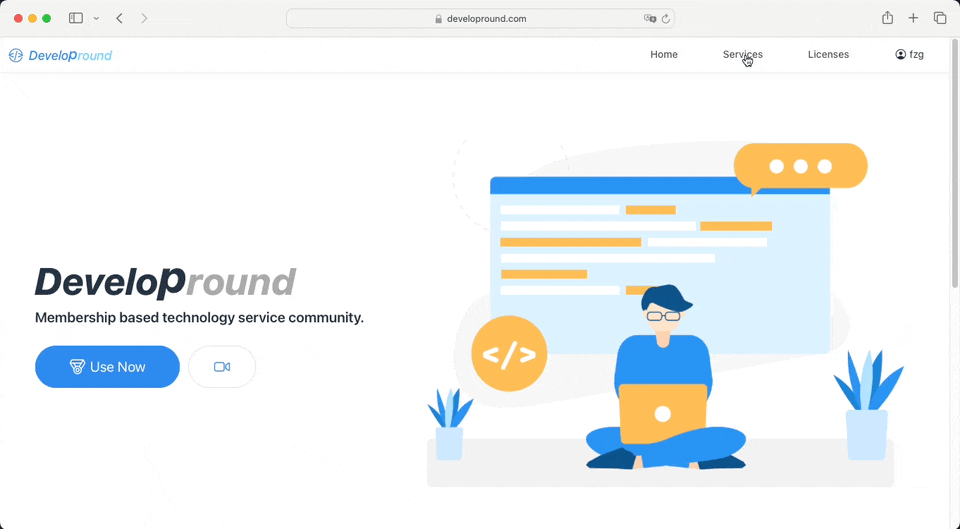Show the tab overview
The height and width of the screenshot is (529, 960).
940,18
